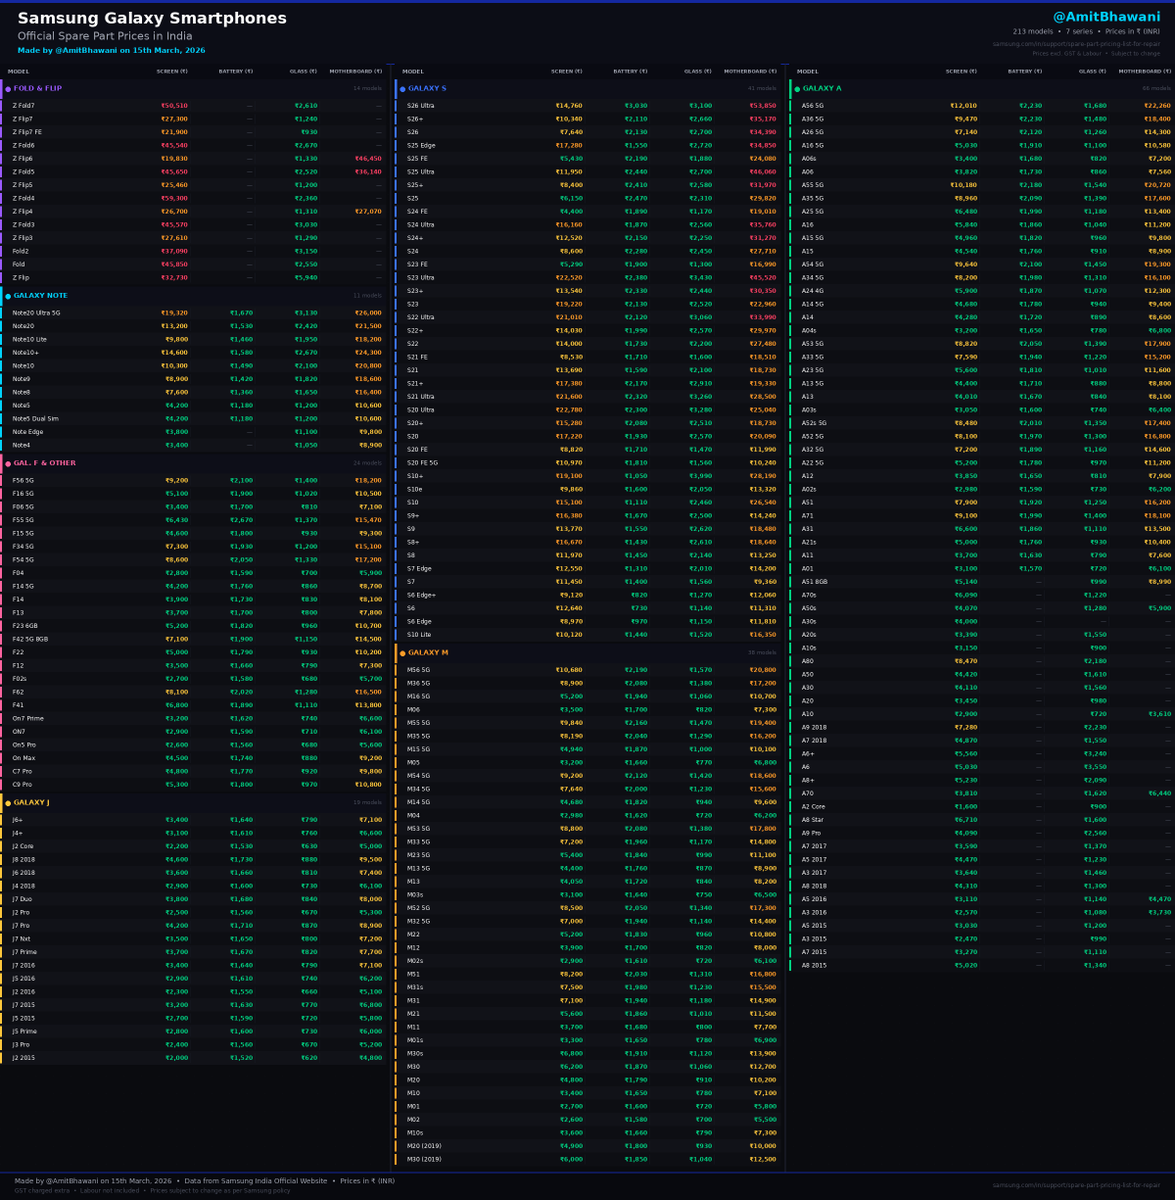Select the A24 4G row name

813,291
